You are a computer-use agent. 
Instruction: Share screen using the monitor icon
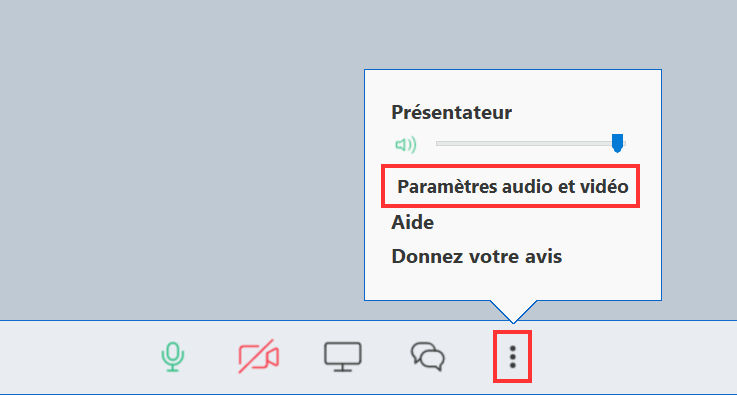coord(343,357)
